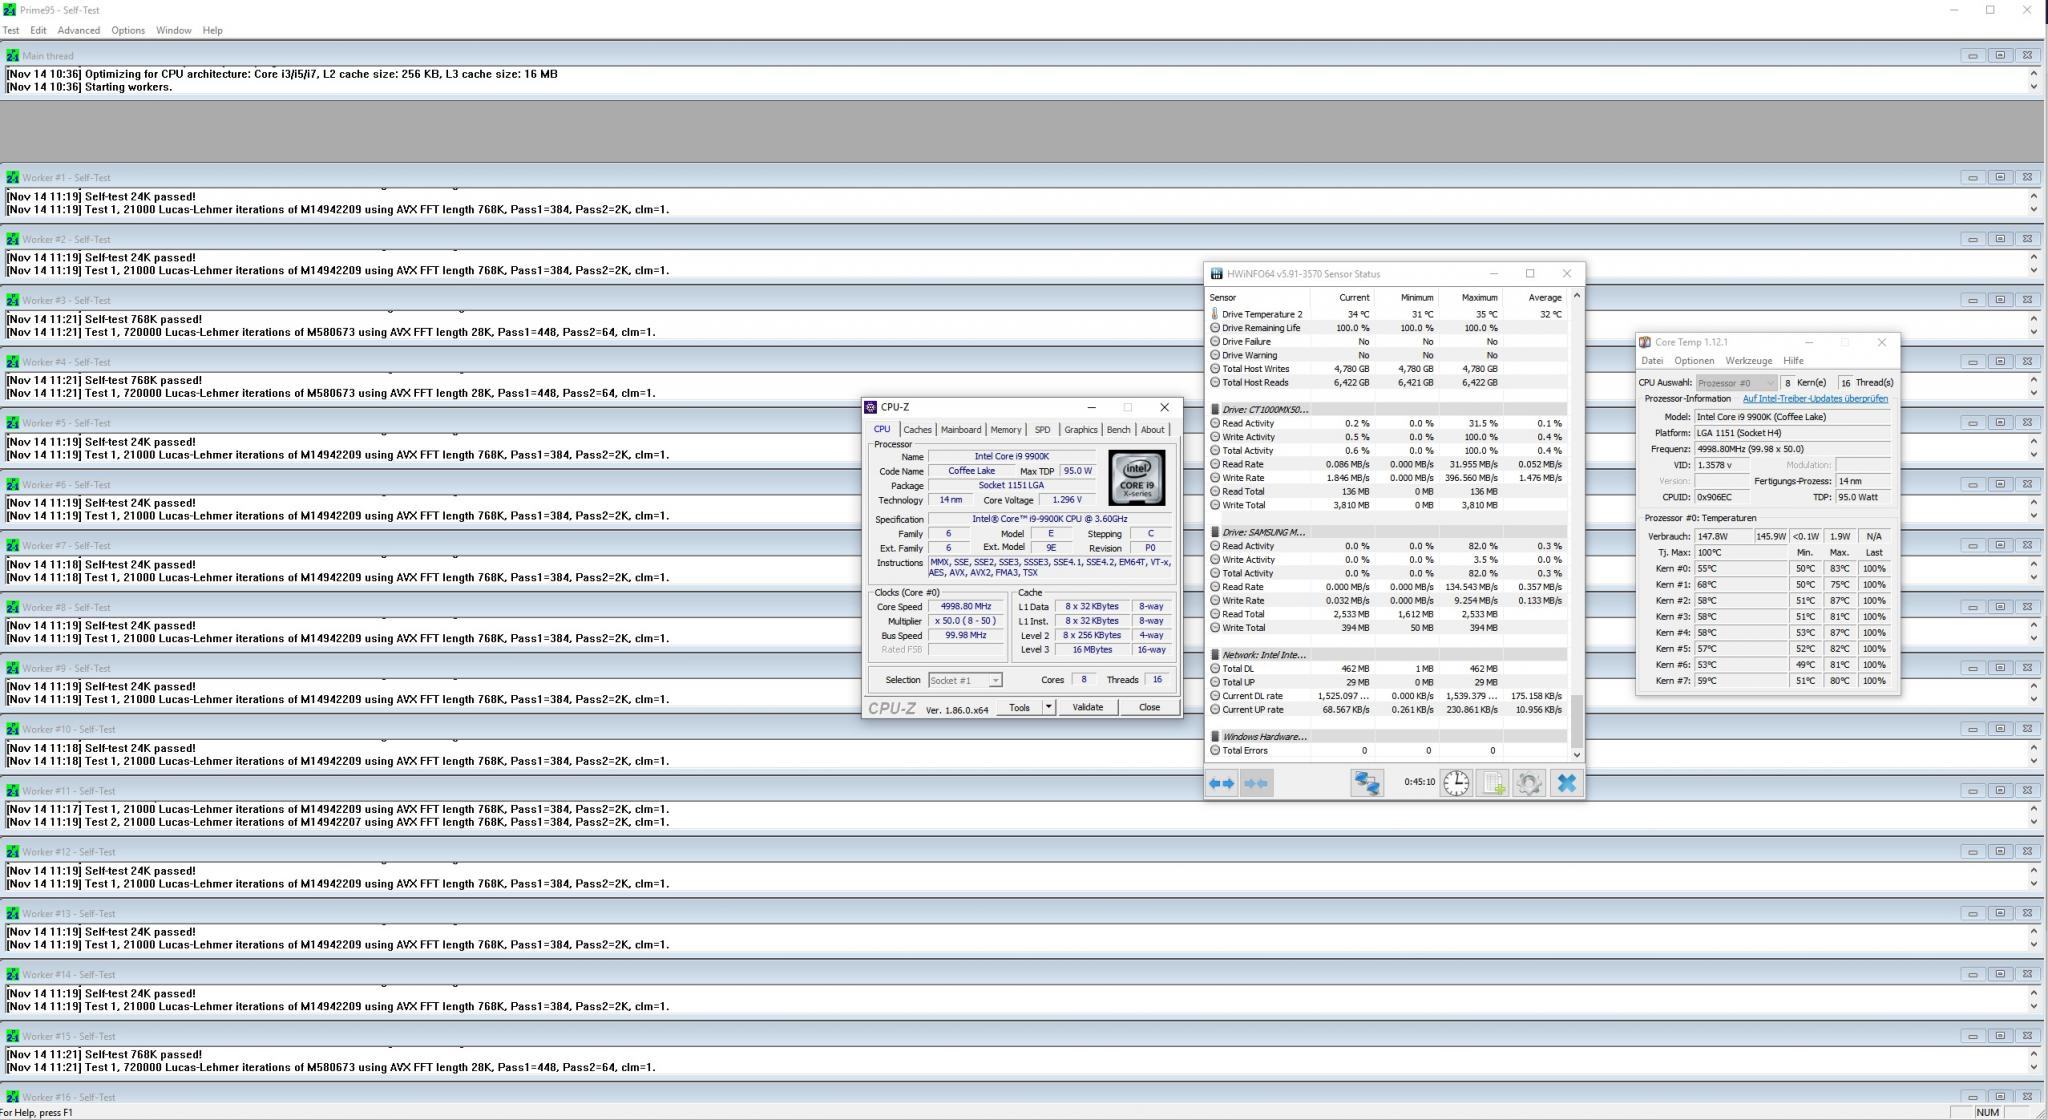Open the CPU-Z Tools dropdown arrow
The width and height of the screenshot is (2048, 1120).
(x=1048, y=707)
